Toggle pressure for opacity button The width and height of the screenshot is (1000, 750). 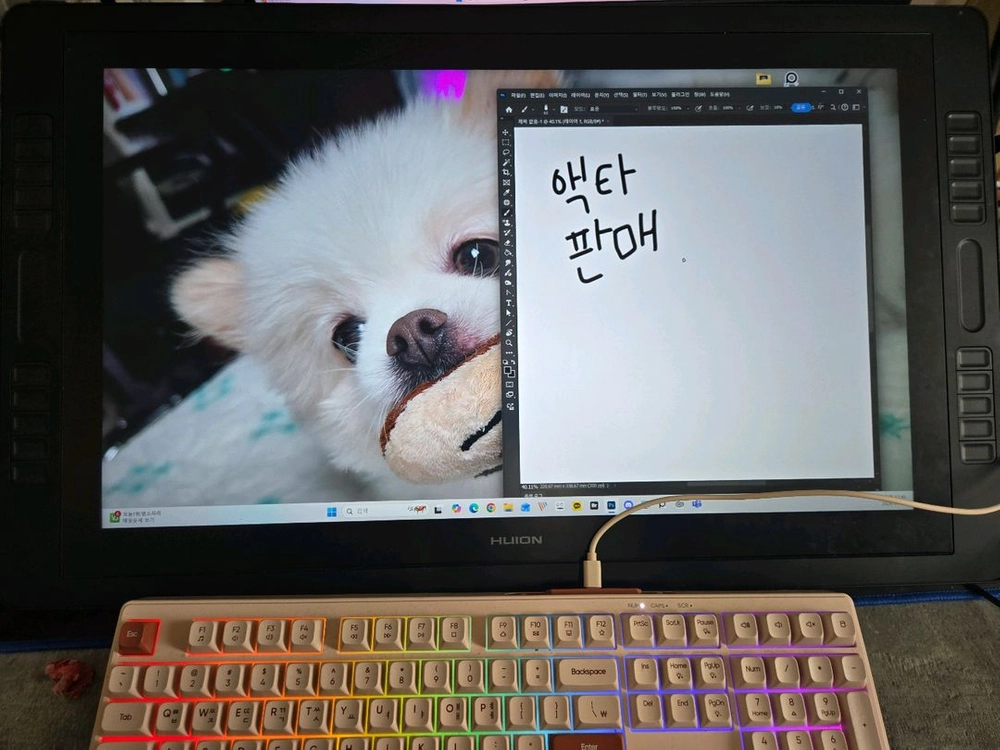pos(698,108)
